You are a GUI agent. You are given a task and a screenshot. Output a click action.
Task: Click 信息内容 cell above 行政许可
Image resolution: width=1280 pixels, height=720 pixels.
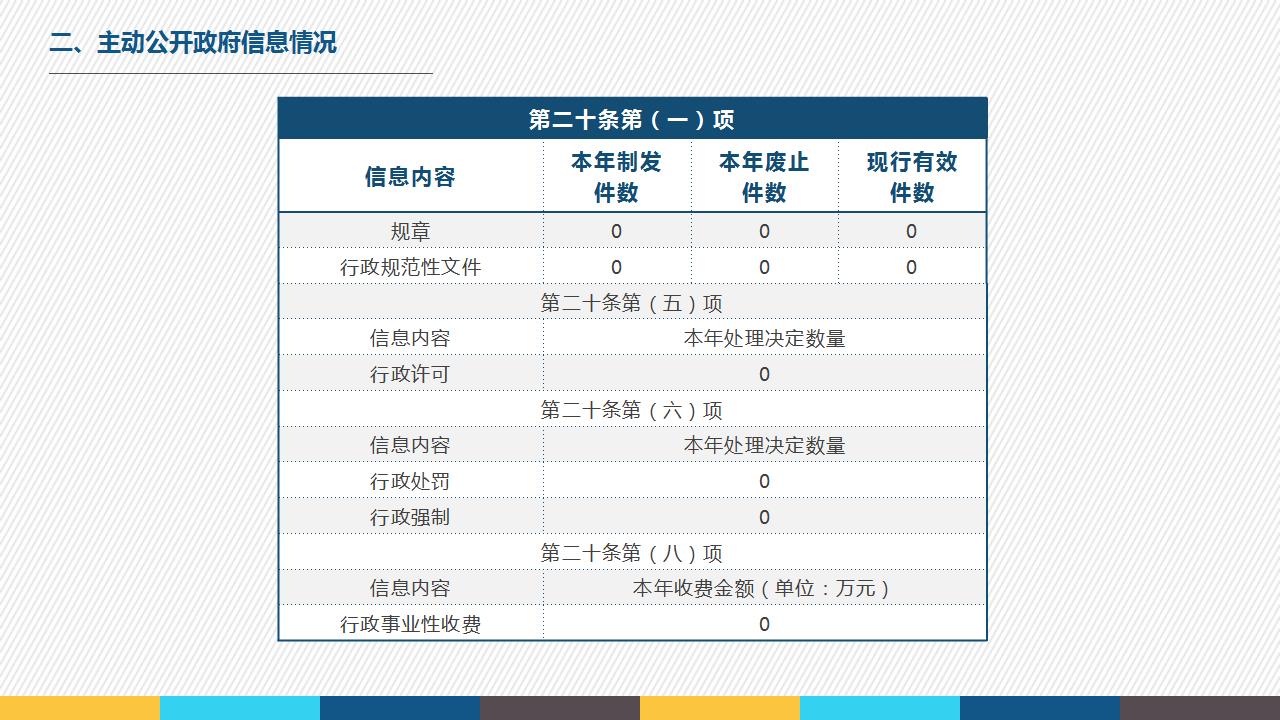pyautogui.click(x=410, y=338)
